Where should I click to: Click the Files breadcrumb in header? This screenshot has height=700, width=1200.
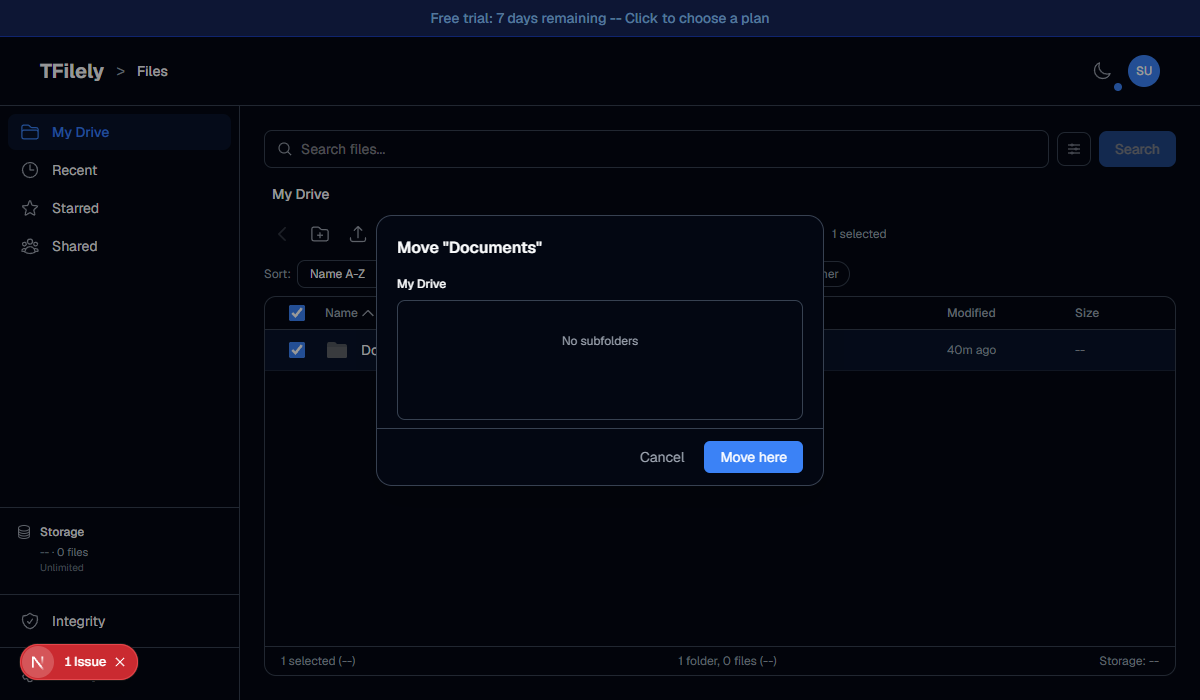(x=152, y=71)
